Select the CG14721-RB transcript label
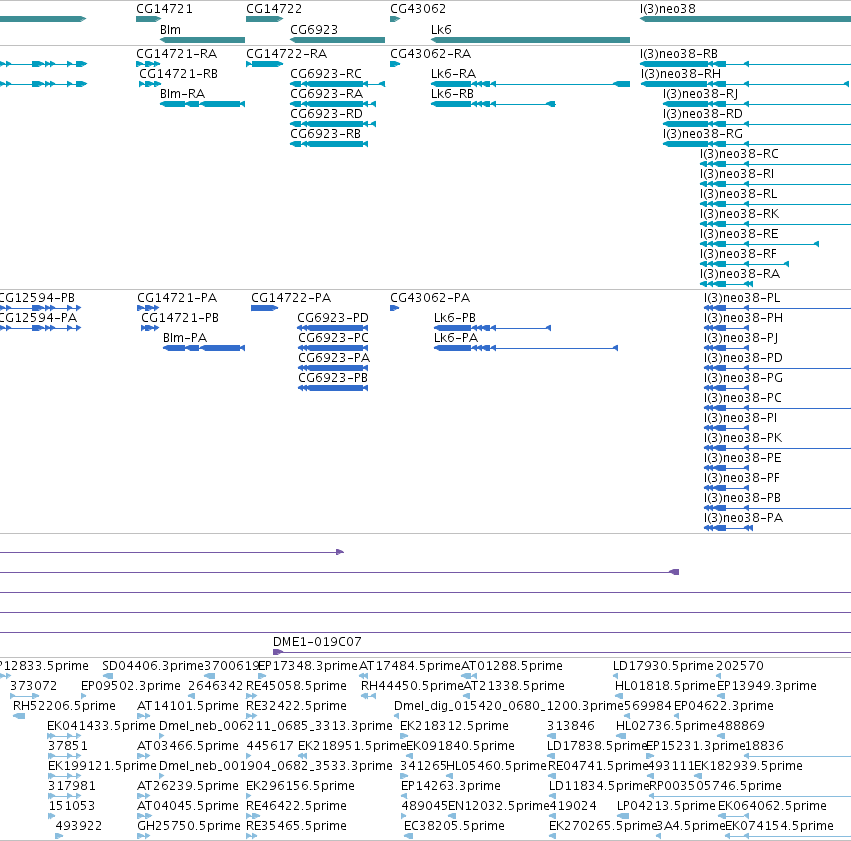 click(179, 74)
